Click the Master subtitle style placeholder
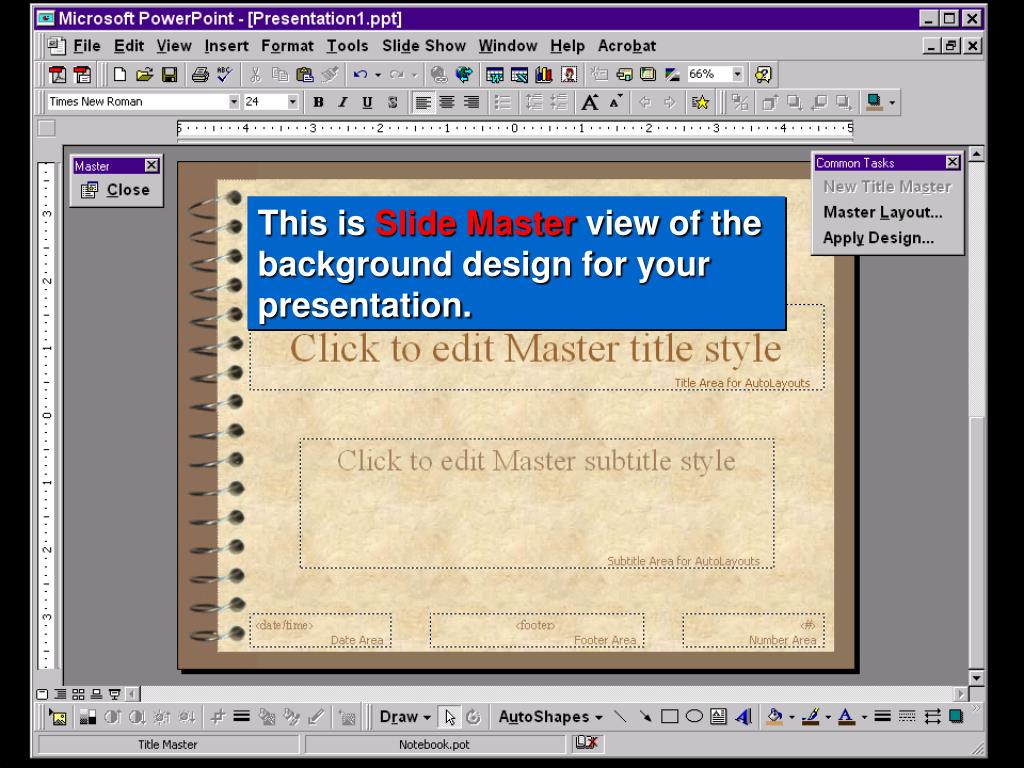1024x768 pixels. click(537, 504)
